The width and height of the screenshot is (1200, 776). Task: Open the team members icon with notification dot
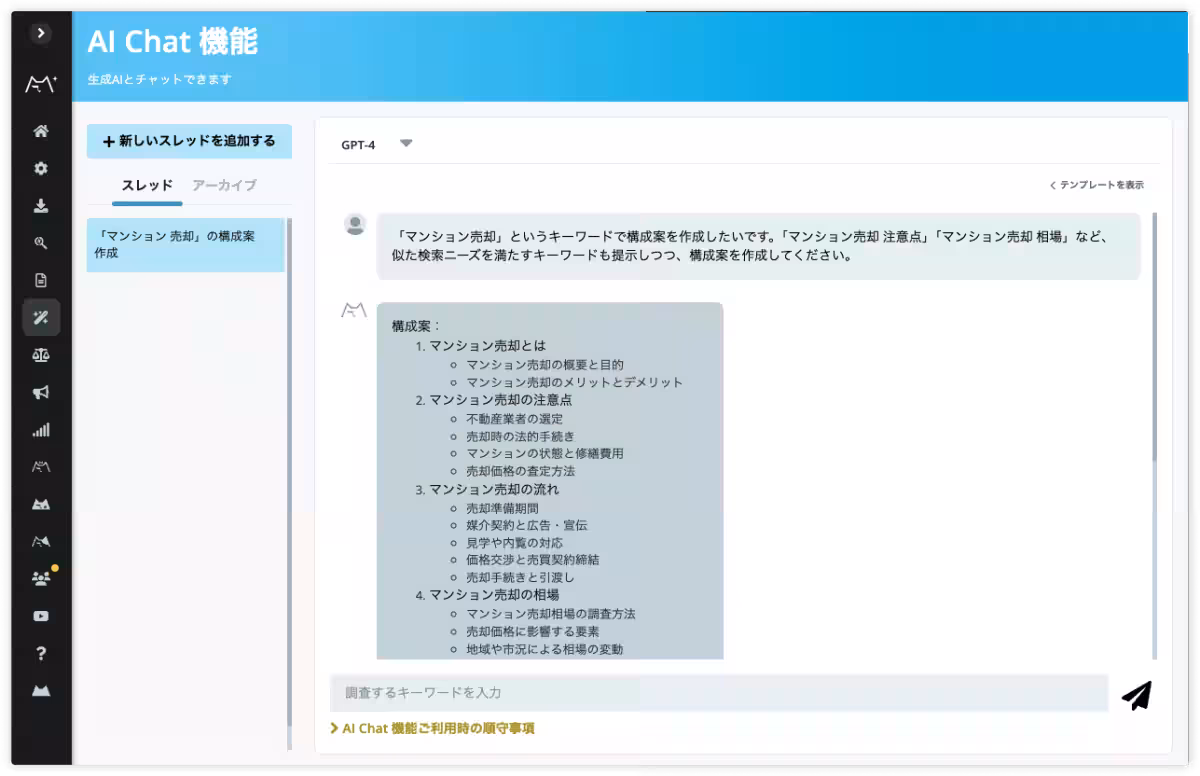(40, 578)
